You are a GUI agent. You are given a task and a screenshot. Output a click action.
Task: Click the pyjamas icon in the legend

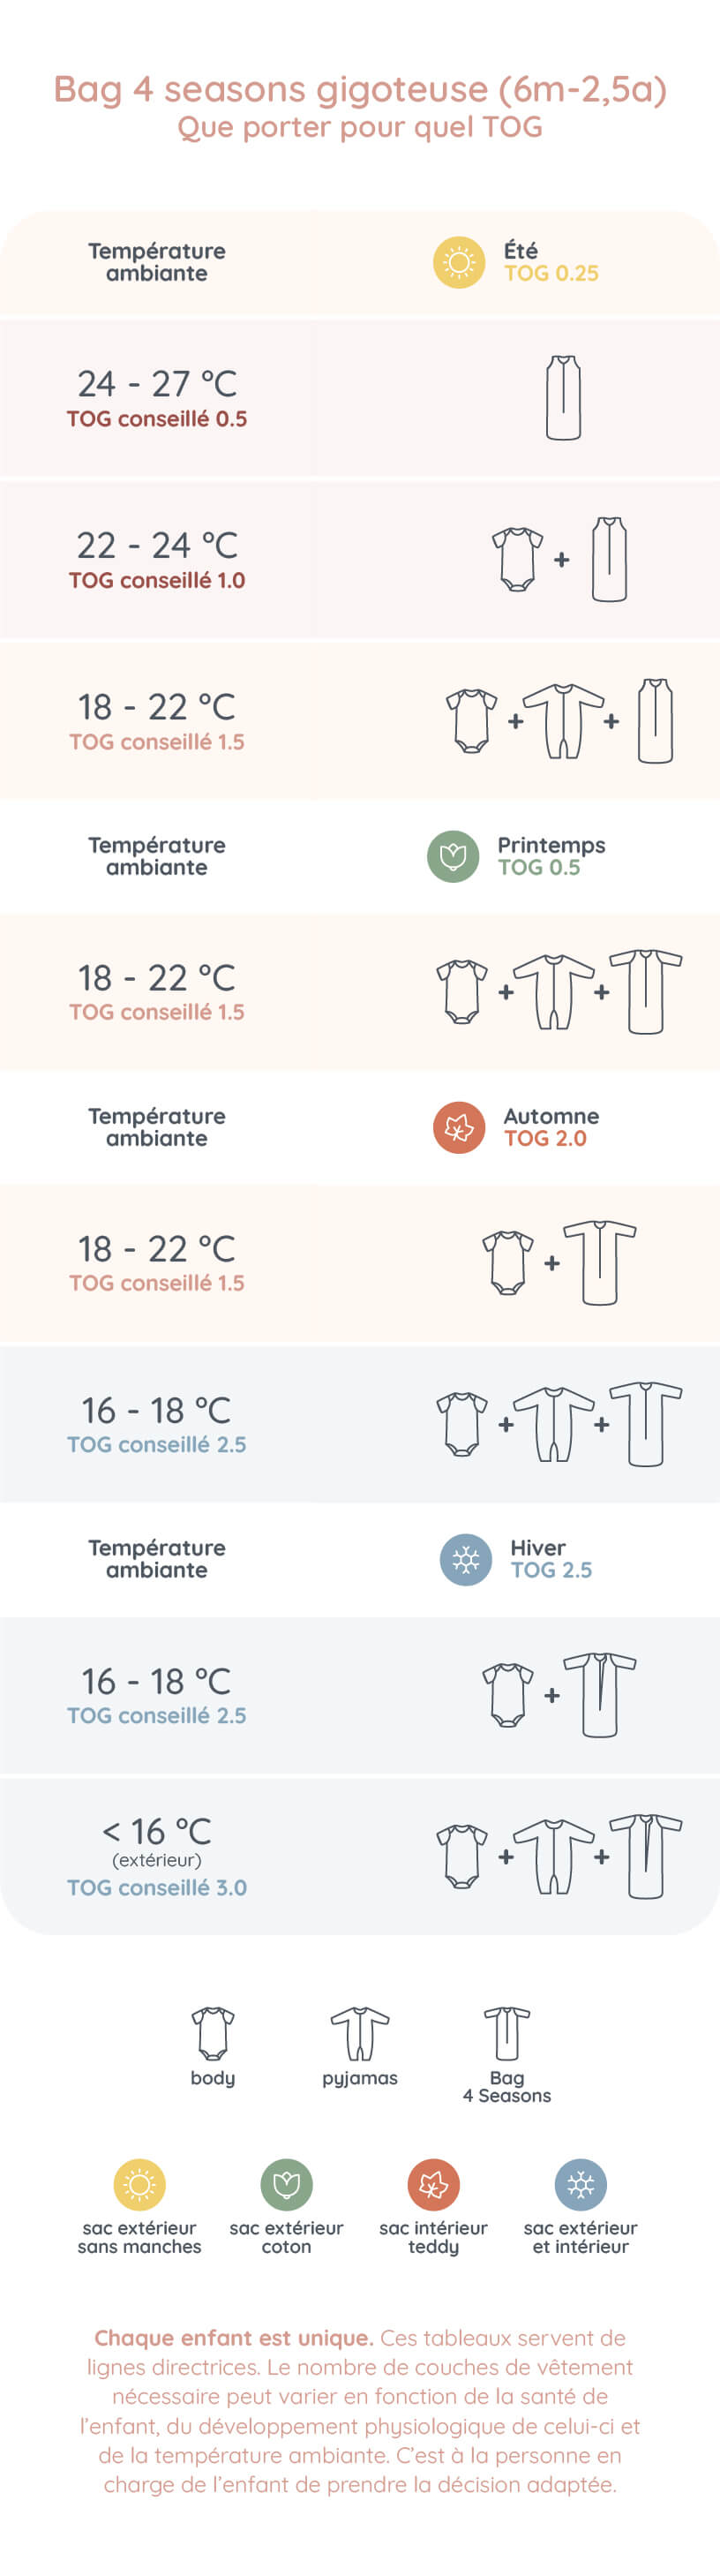(x=360, y=2032)
